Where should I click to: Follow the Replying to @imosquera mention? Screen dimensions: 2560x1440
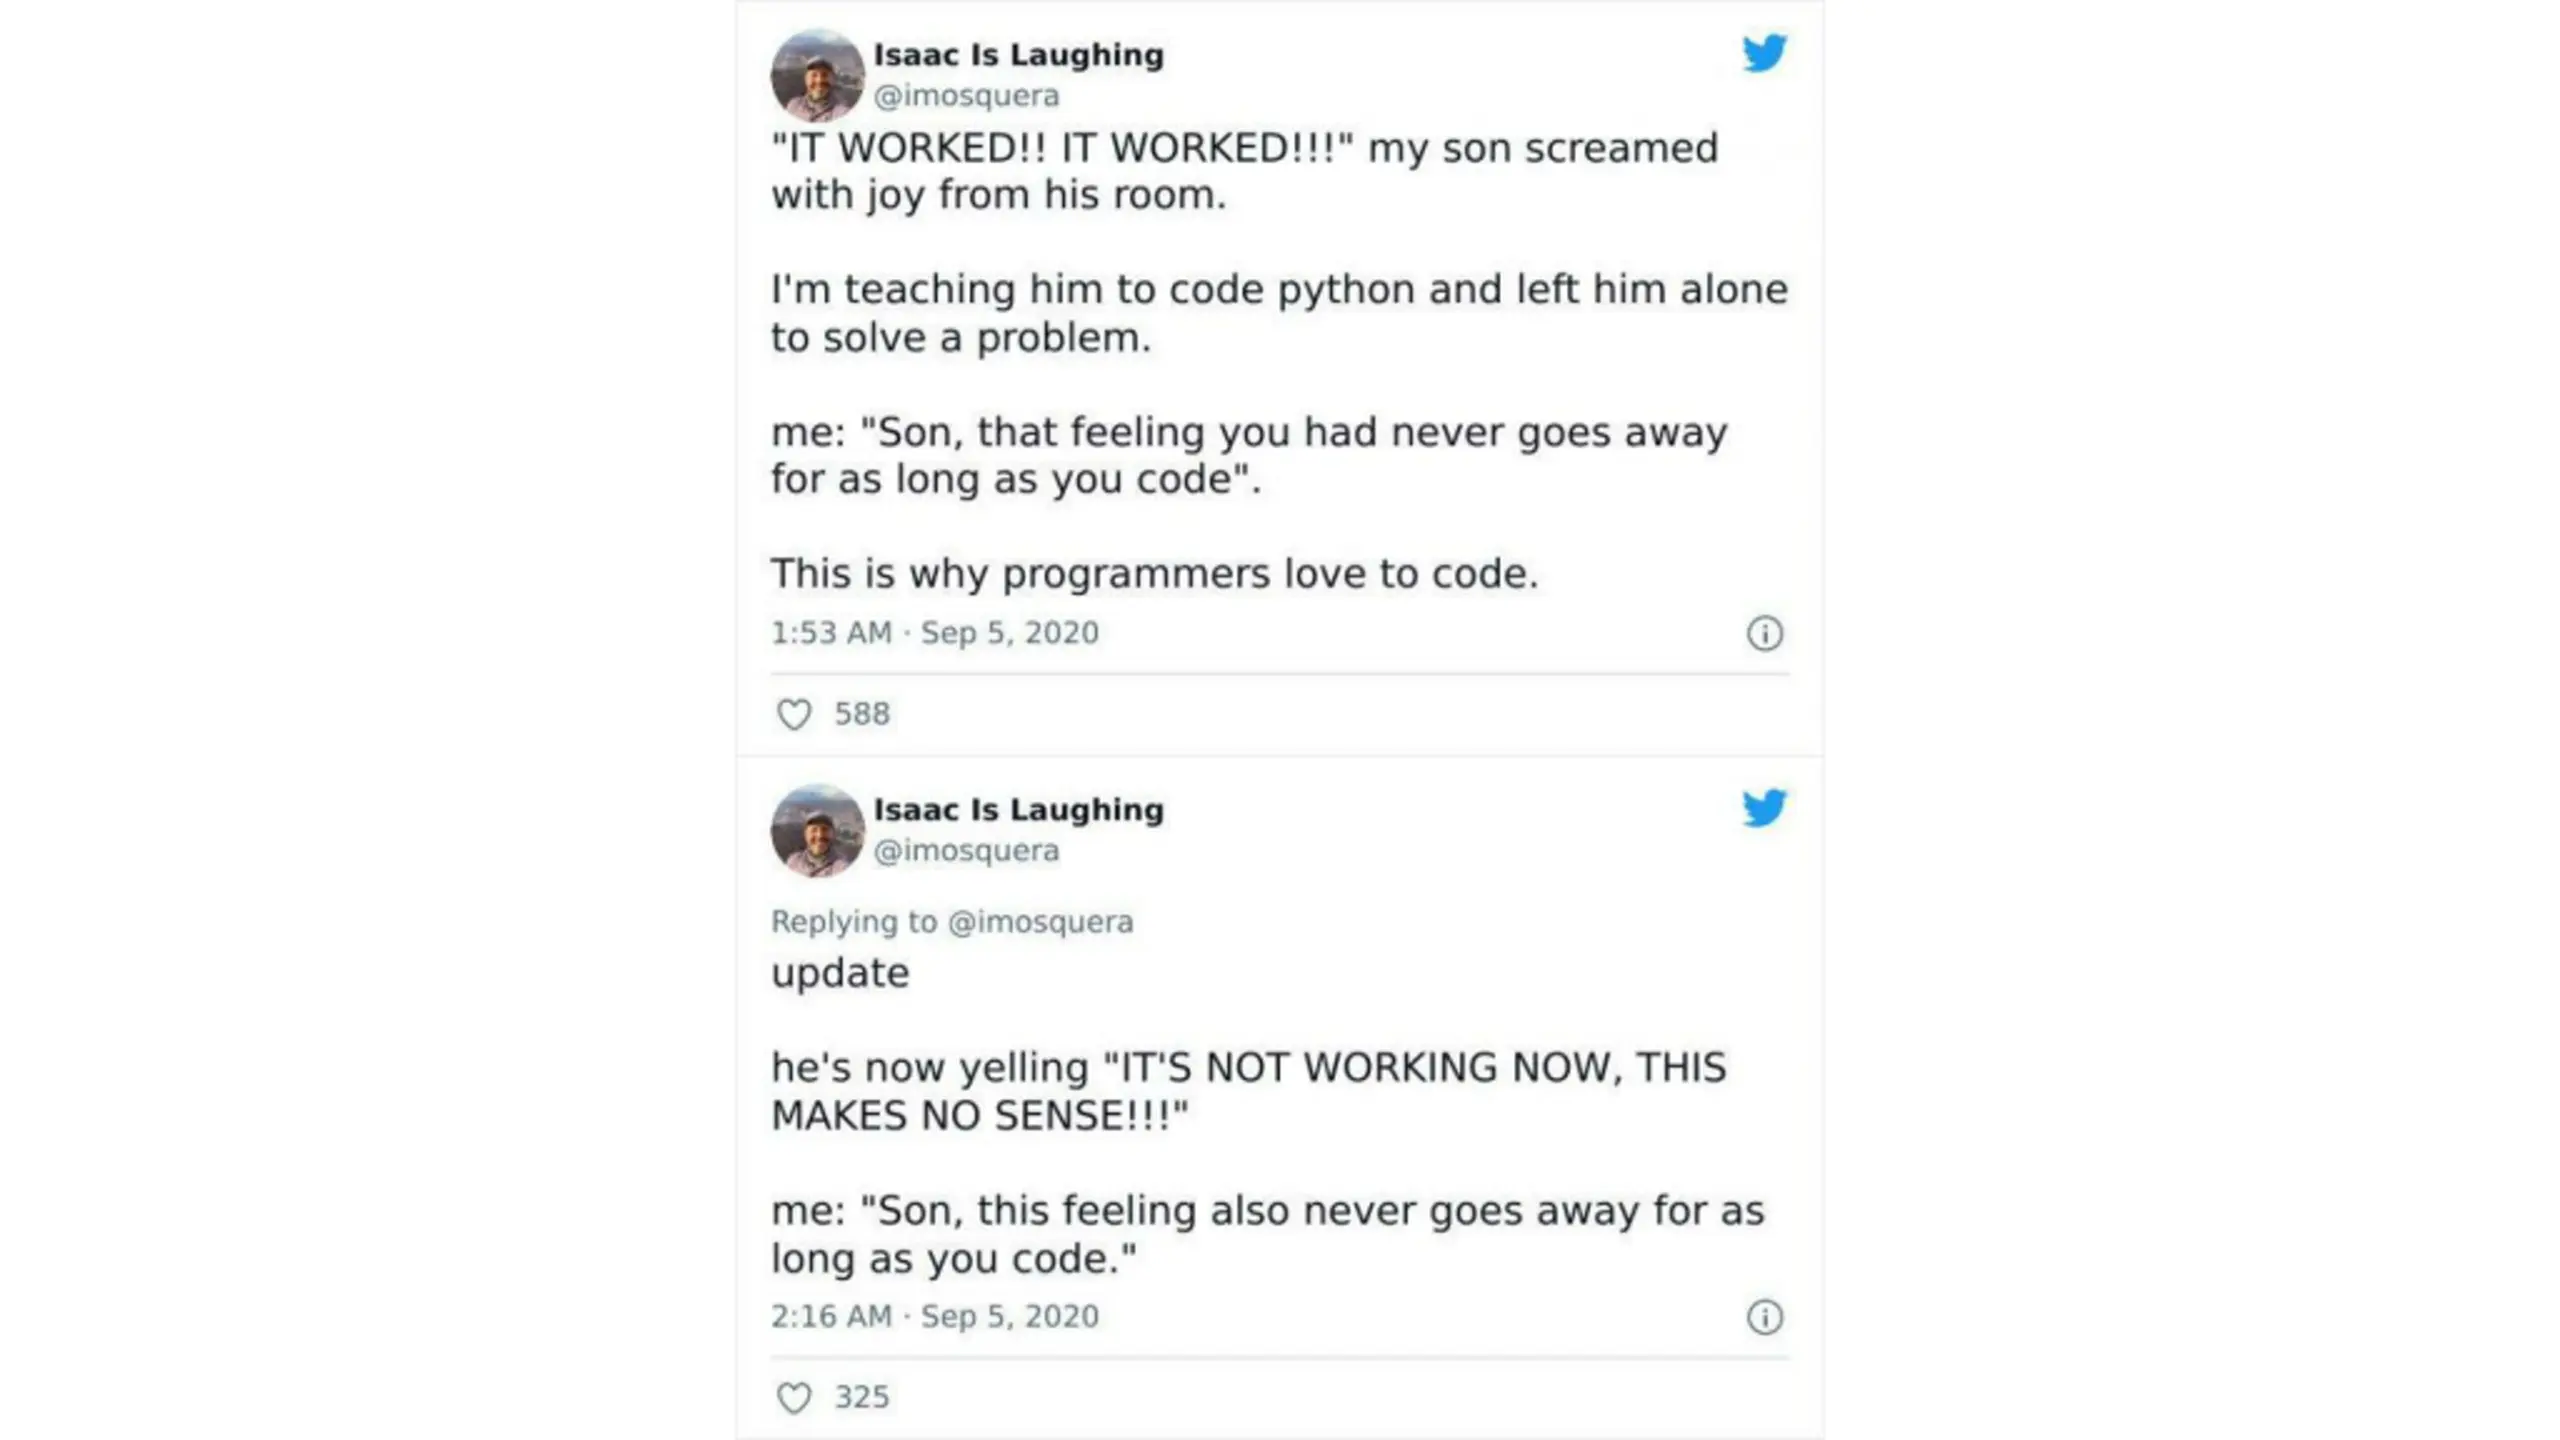pos(1040,922)
